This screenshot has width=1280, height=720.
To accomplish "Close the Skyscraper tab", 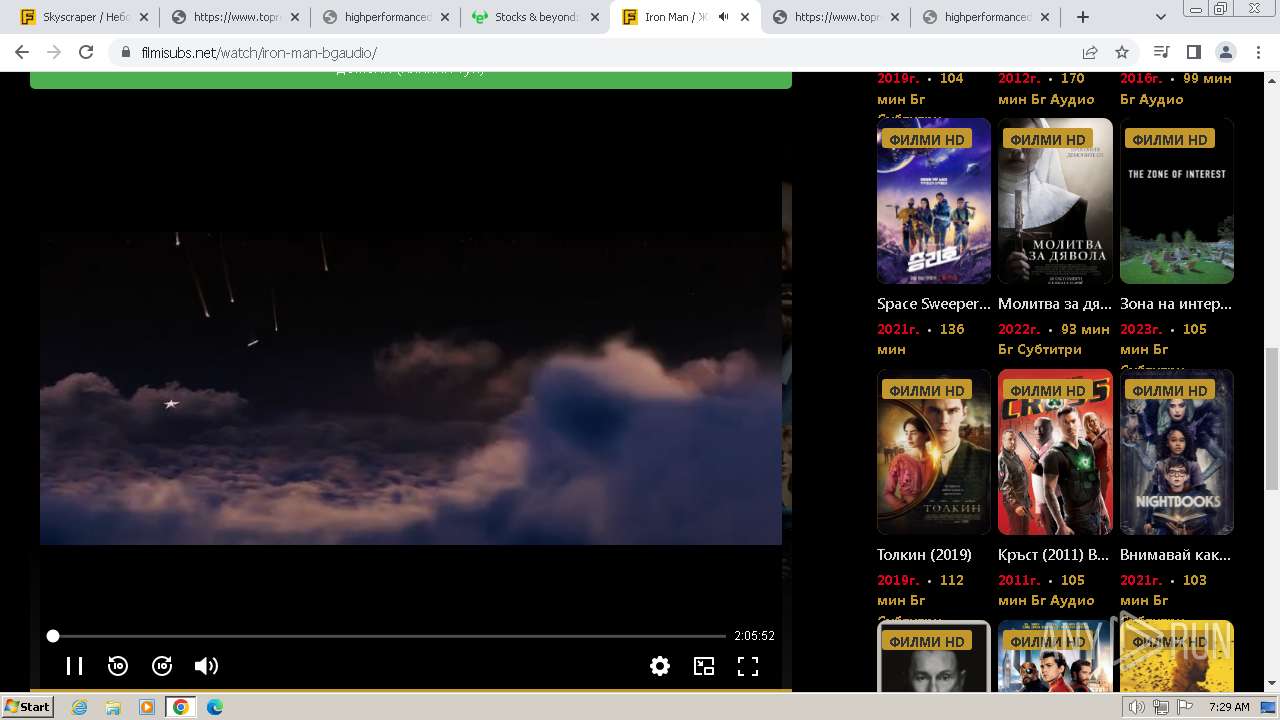I will pos(144,17).
